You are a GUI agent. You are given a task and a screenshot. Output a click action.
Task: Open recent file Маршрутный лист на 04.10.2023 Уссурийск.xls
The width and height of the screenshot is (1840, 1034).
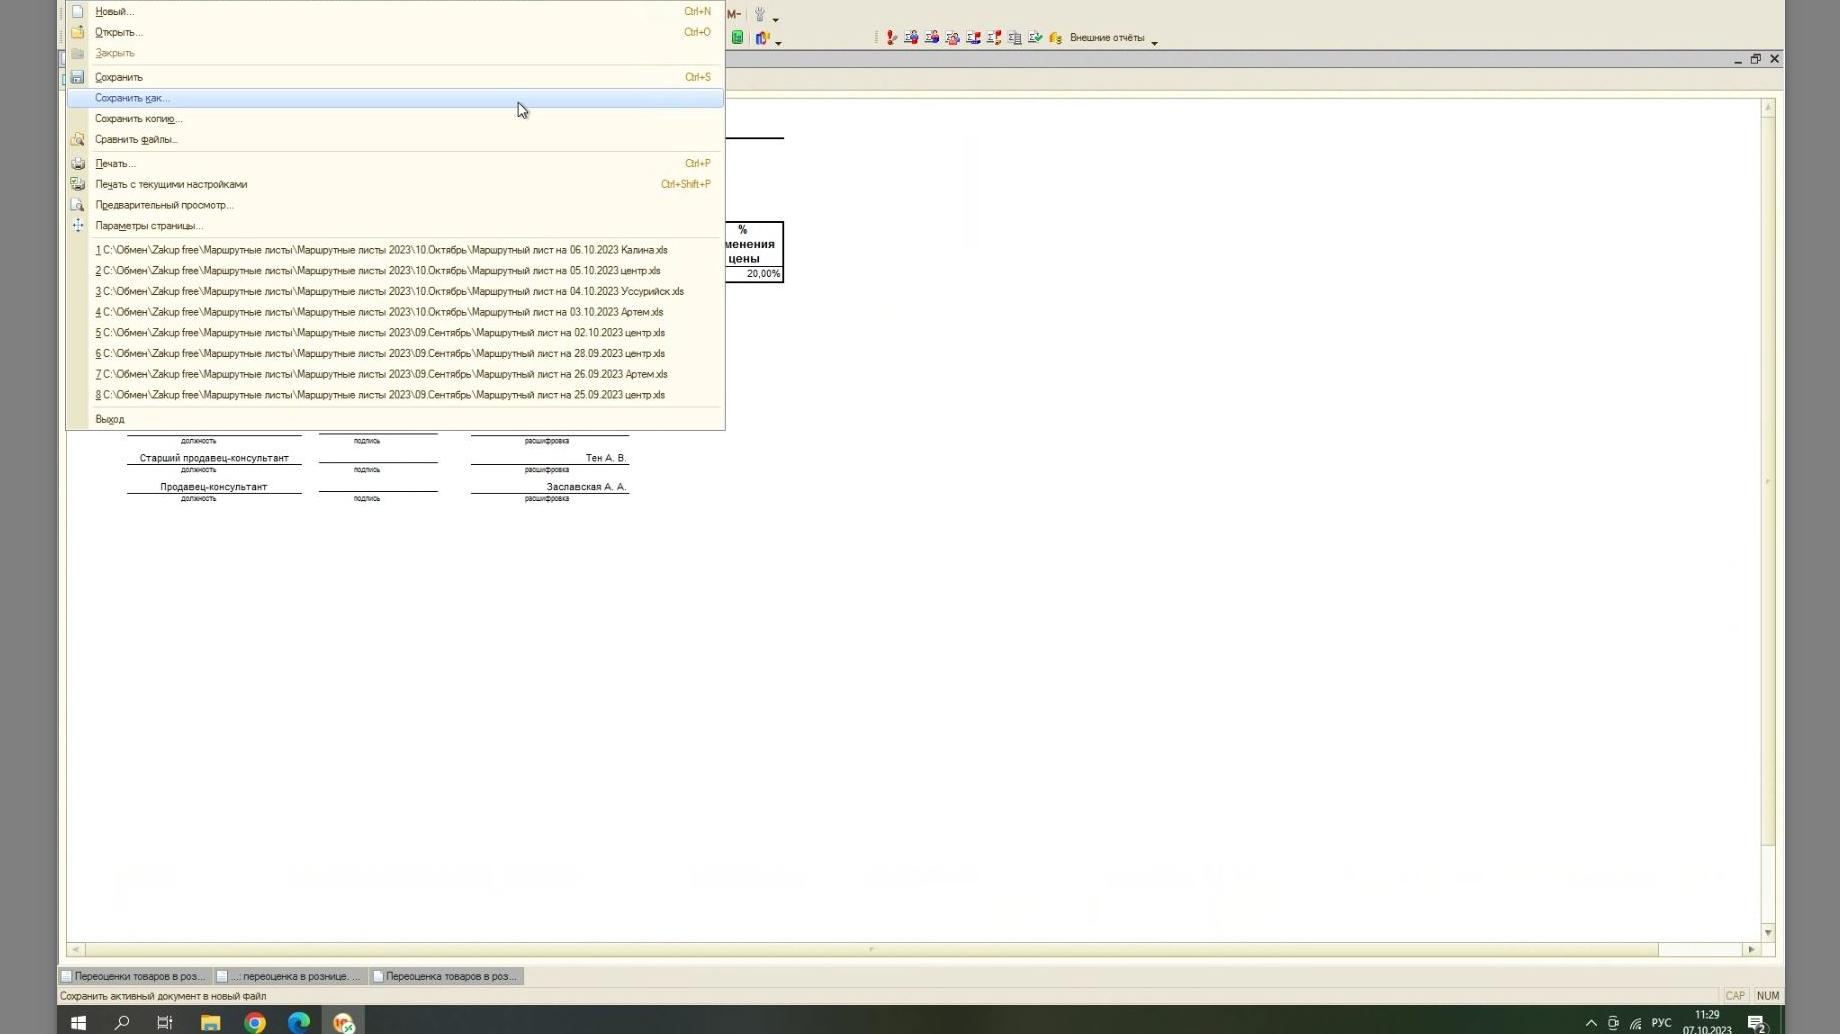395,292
